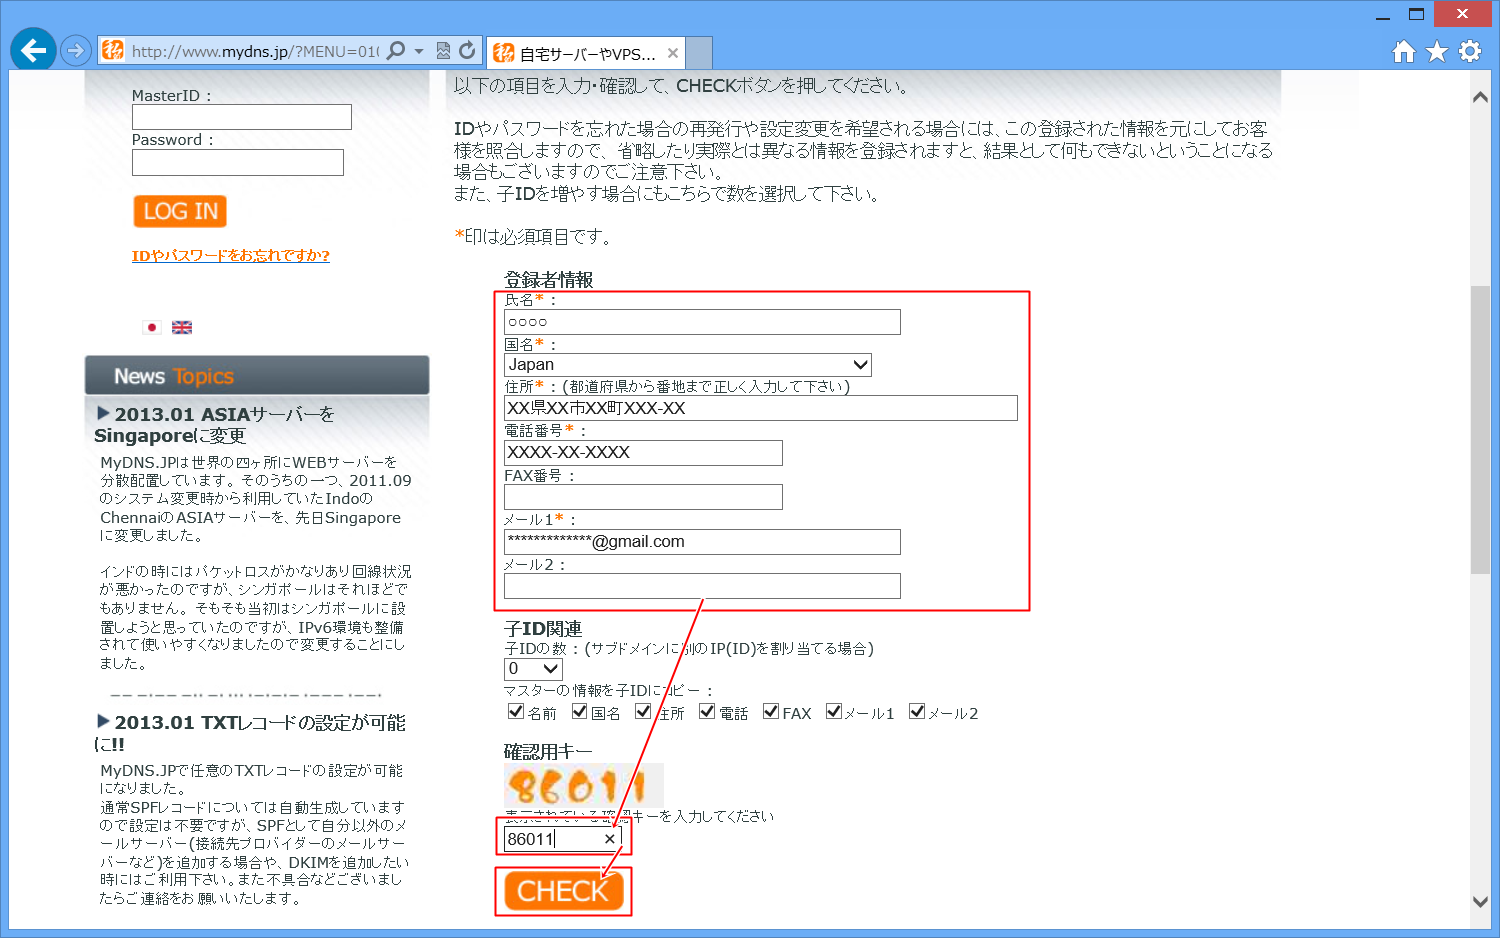Open browser Tools via the gear icon

click(1469, 51)
